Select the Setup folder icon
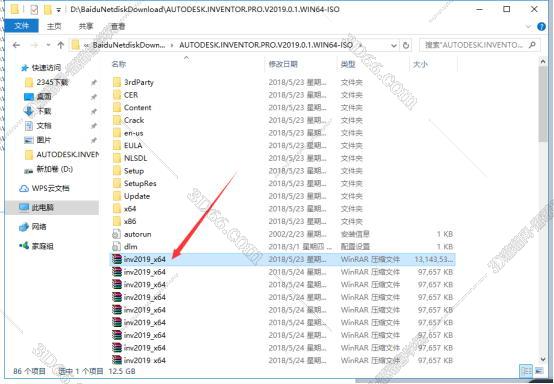Image resolution: width=554 pixels, height=384 pixels. (x=117, y=171)
